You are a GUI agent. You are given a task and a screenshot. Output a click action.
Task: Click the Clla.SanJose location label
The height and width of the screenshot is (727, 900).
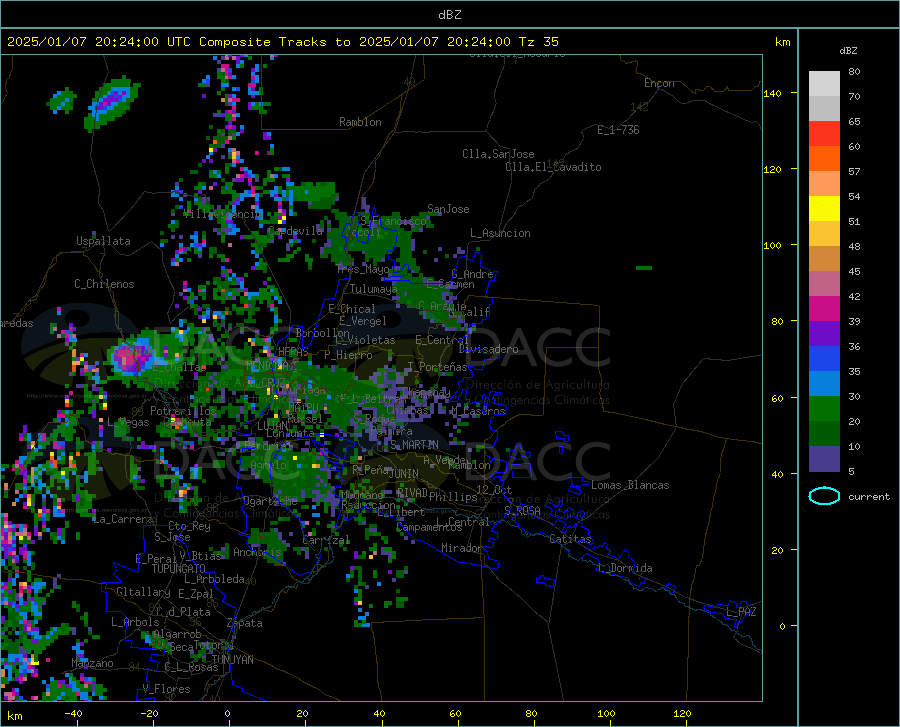point(498,154)
